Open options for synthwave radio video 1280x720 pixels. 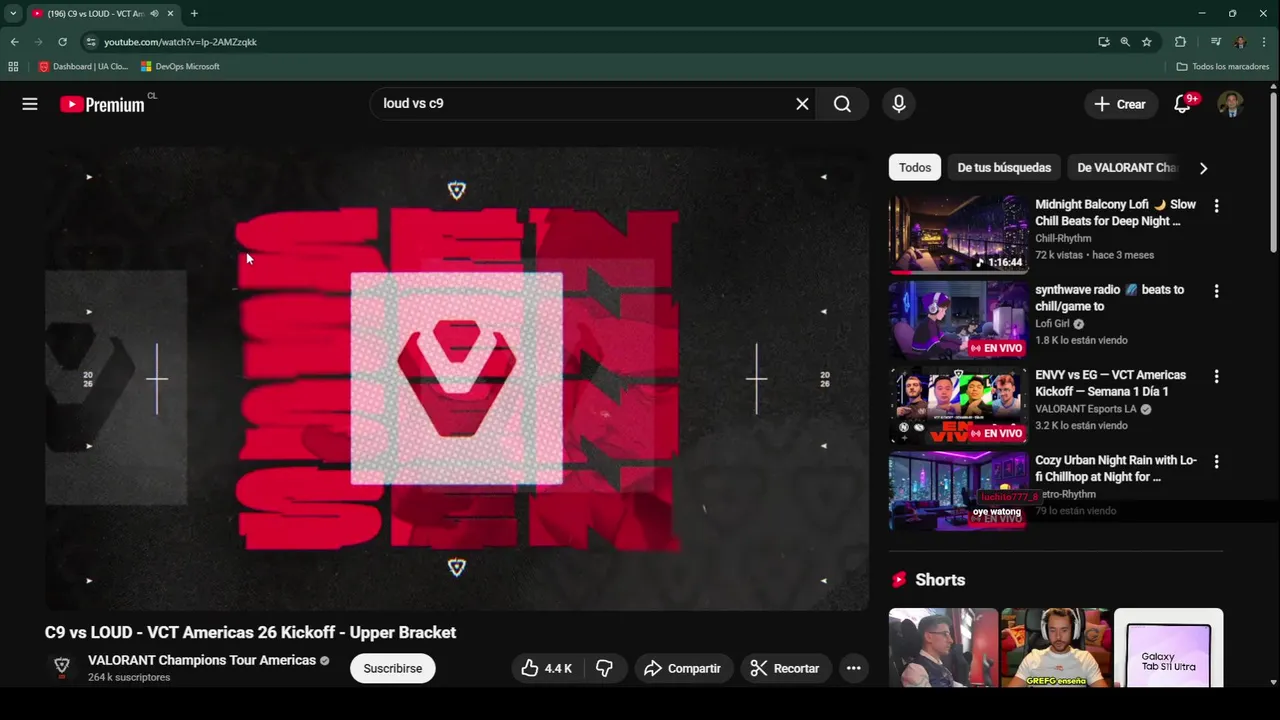pyautogui.click(x=1216, y=291)
